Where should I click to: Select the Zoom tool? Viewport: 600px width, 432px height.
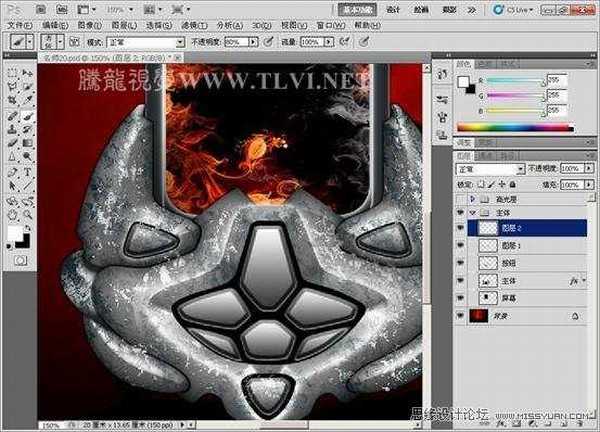[27, 215]
